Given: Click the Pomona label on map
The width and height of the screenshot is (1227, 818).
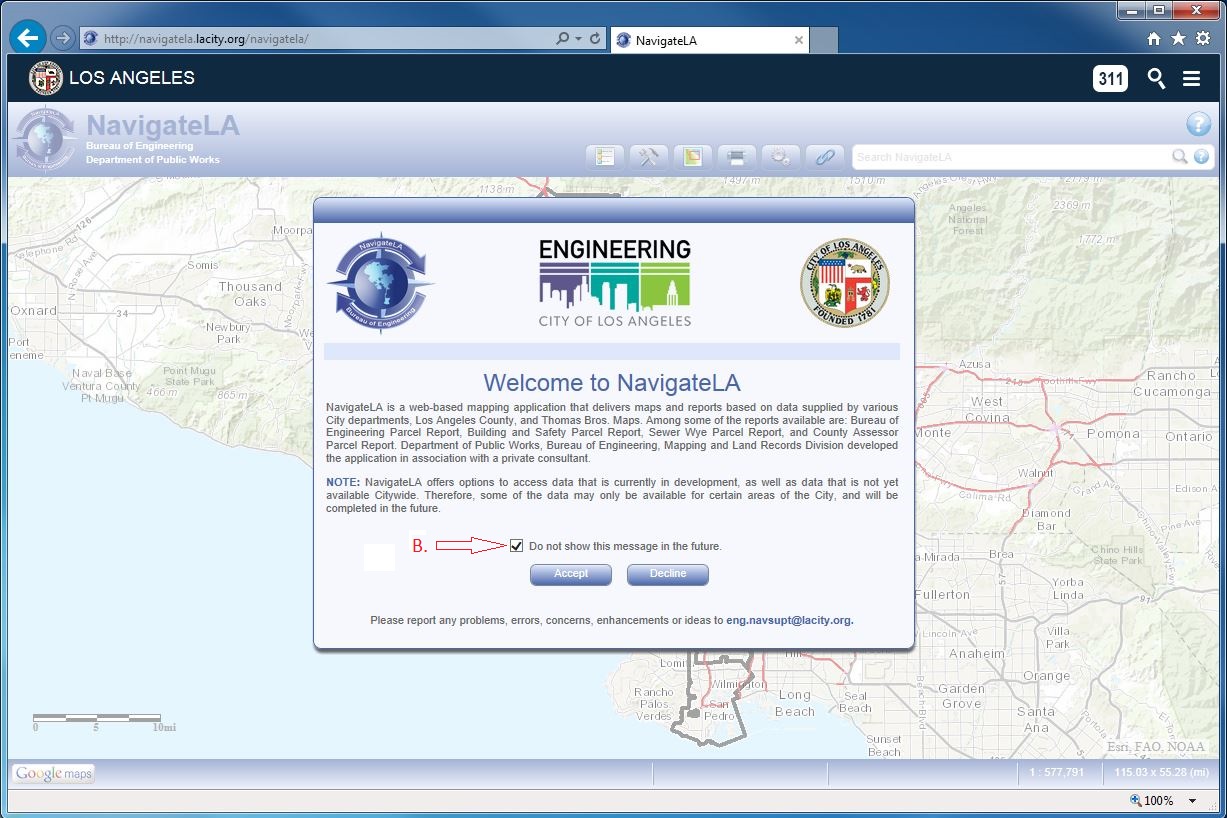Looking at the screenshot, I should coord(1113,435).
